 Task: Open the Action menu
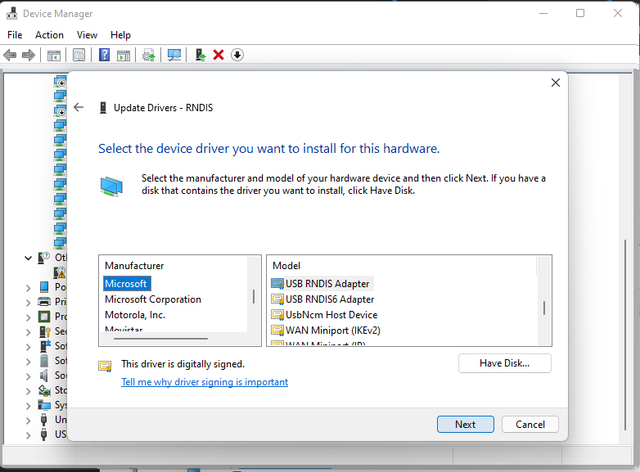(x=49, y=35)
